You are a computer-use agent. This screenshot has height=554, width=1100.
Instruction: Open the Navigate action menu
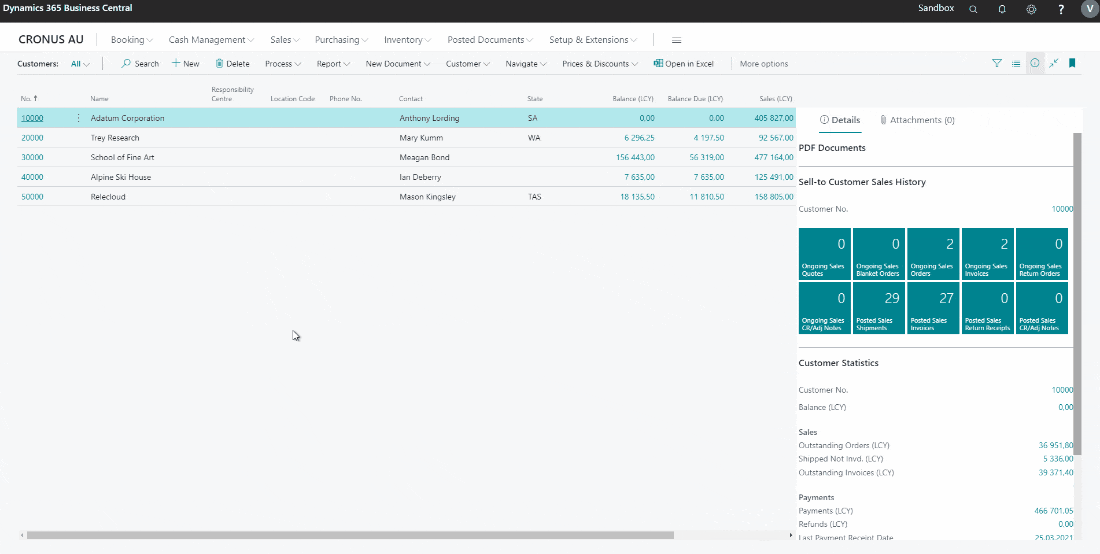click(x=526, y=64)
